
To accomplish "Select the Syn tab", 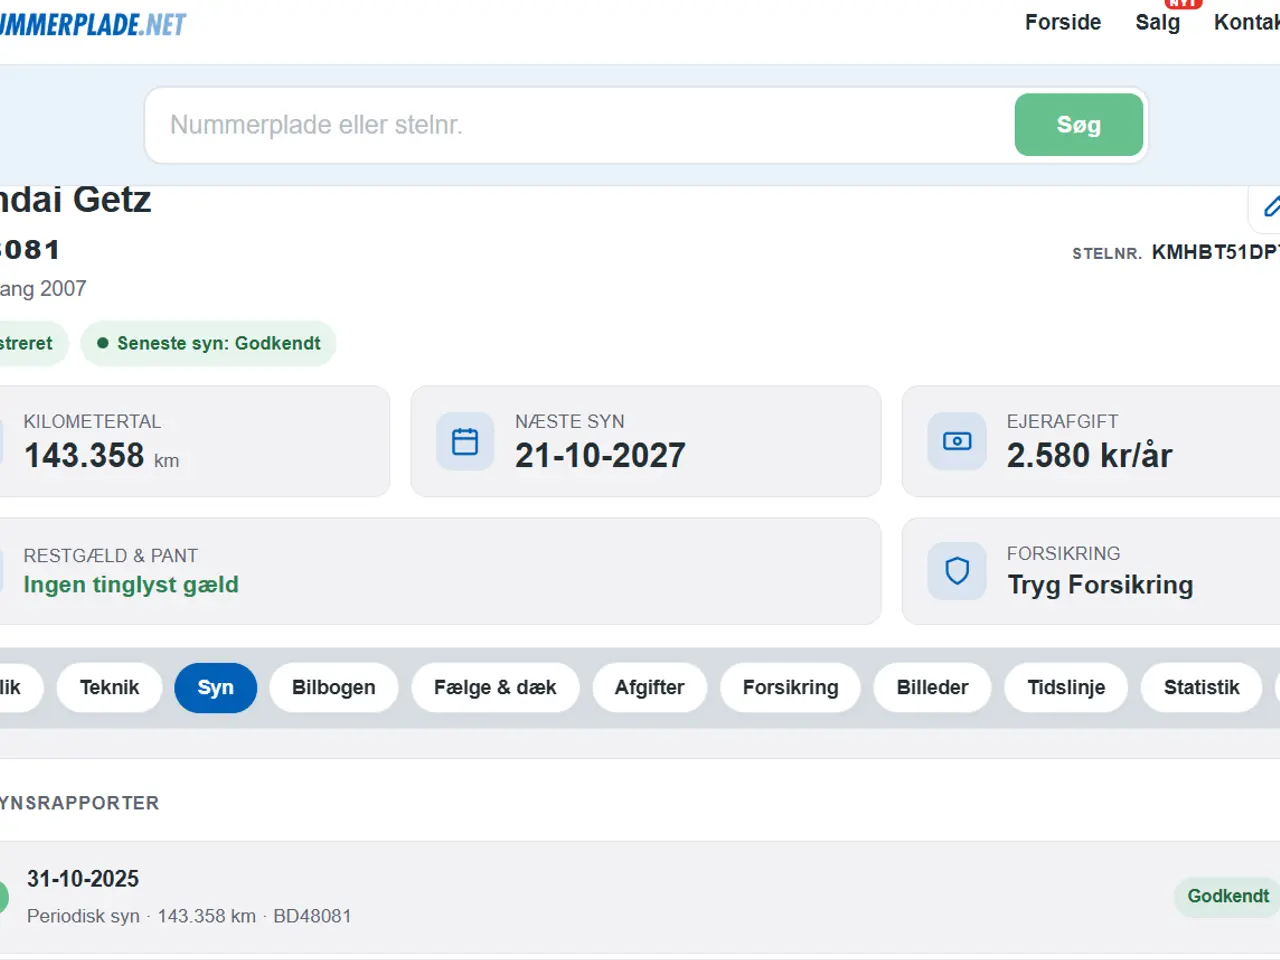I will [215, 688].
